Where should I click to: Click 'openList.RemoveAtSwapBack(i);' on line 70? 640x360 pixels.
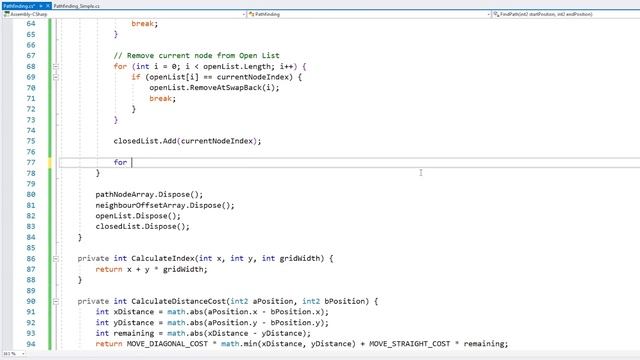pyautogui.click(x=214, y=88)
